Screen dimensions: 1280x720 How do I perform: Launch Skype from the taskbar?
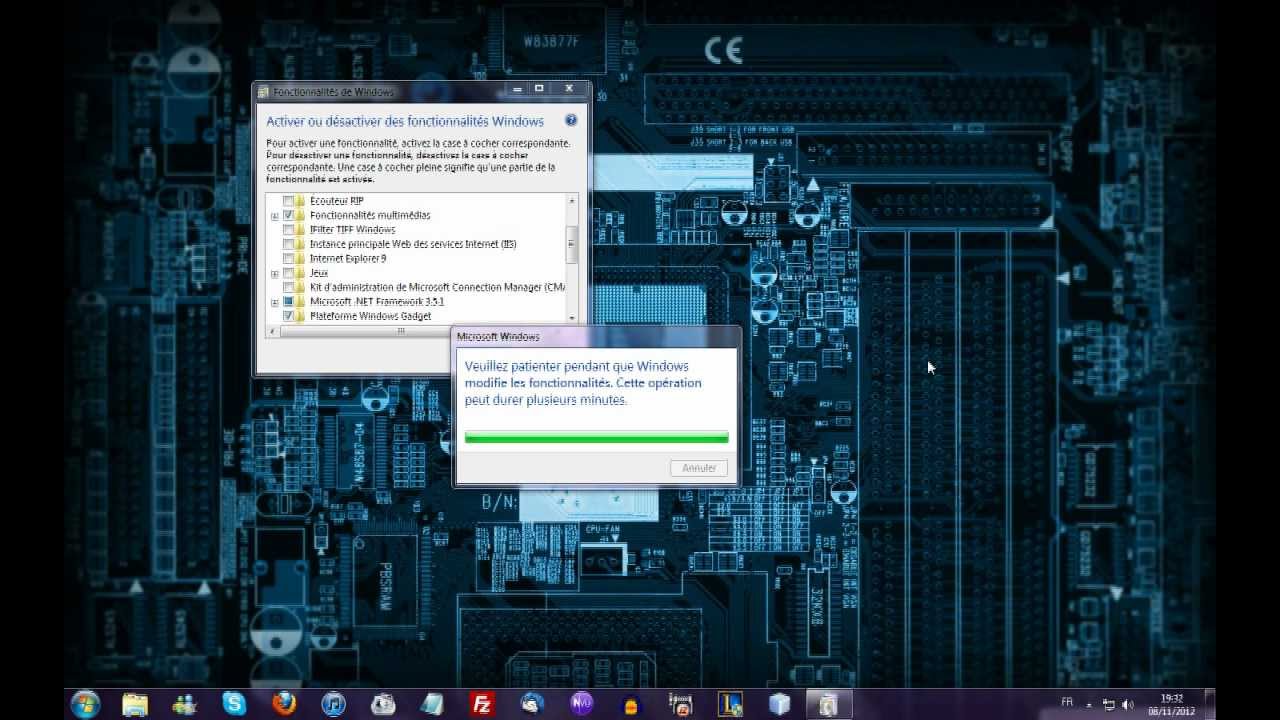tap(234, 704)
